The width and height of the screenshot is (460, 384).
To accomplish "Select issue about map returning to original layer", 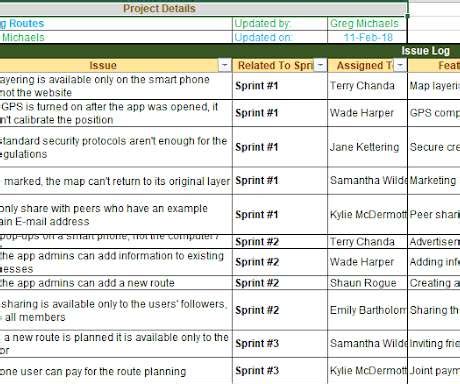I will (116, 181).
